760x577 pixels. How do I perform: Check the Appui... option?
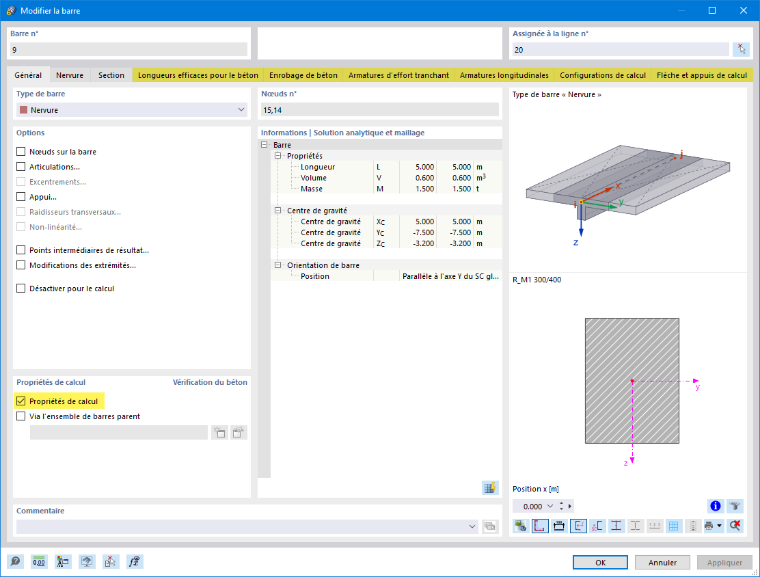(21, 197)
